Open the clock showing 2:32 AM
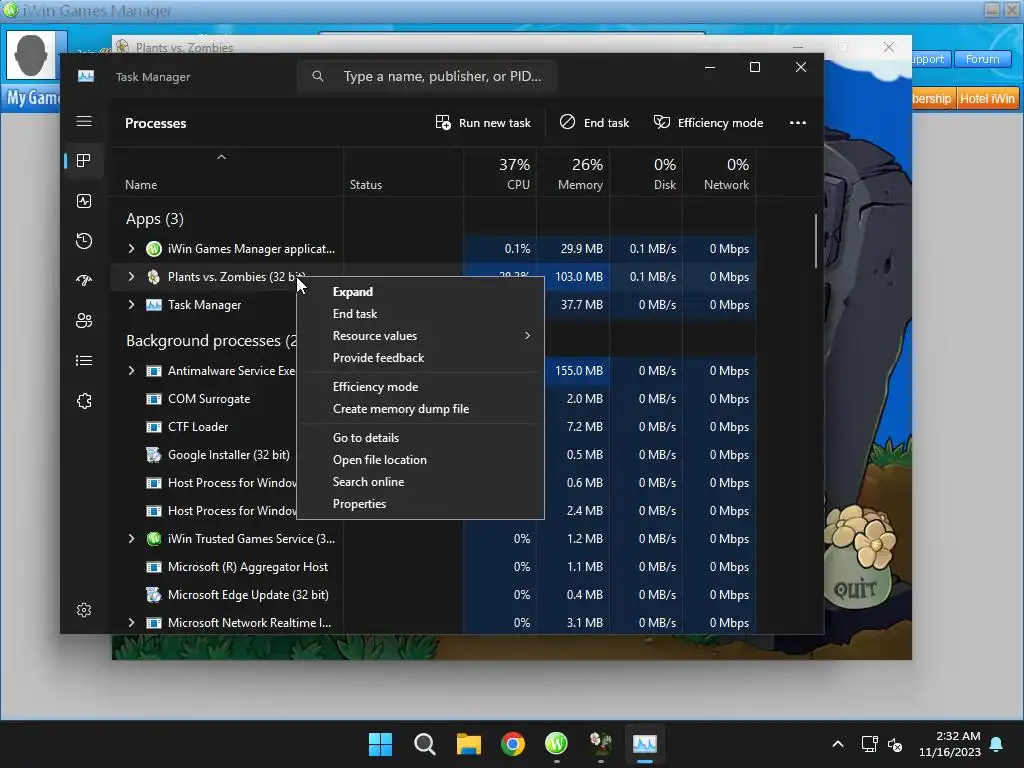 pyautogui.click(x=950, y=744)
